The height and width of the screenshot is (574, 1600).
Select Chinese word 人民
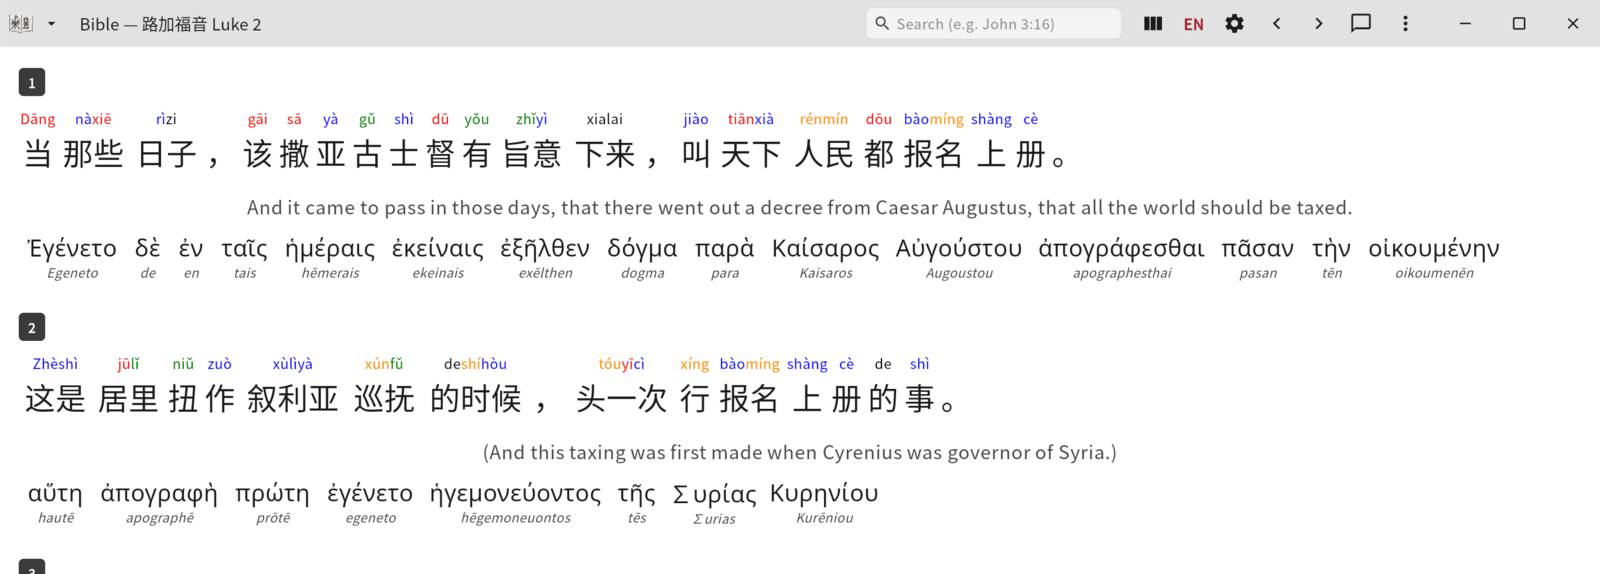point(824,154)
